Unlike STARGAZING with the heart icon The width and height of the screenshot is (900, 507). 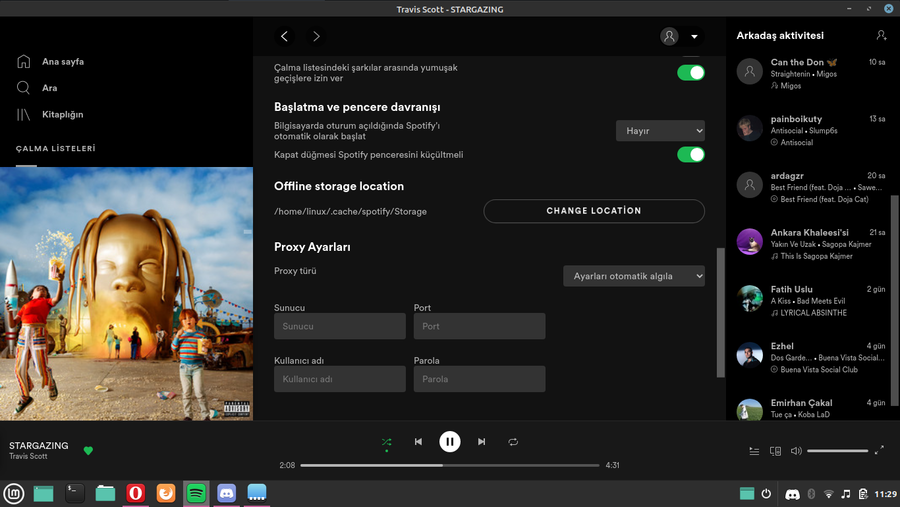click(x=88, y=451)
